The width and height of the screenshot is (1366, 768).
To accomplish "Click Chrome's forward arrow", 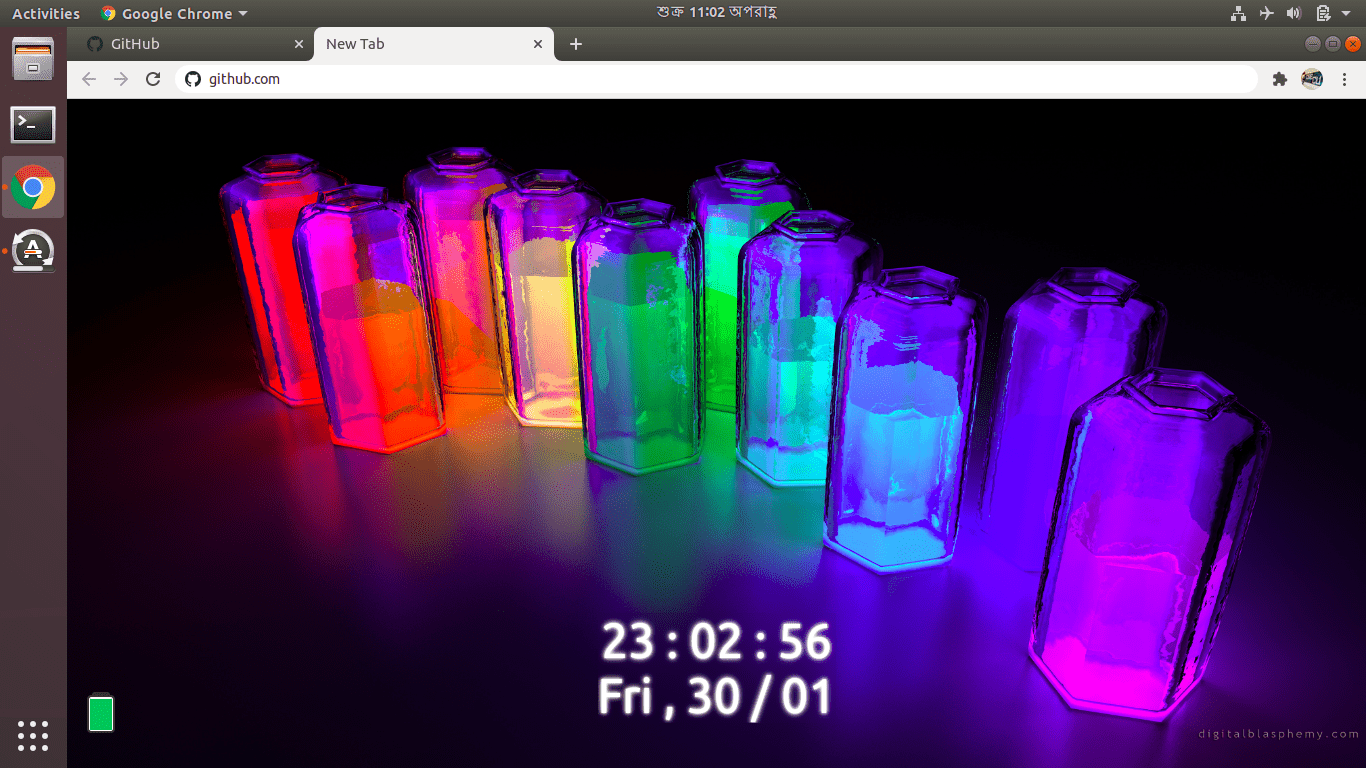I will [121, 79].
